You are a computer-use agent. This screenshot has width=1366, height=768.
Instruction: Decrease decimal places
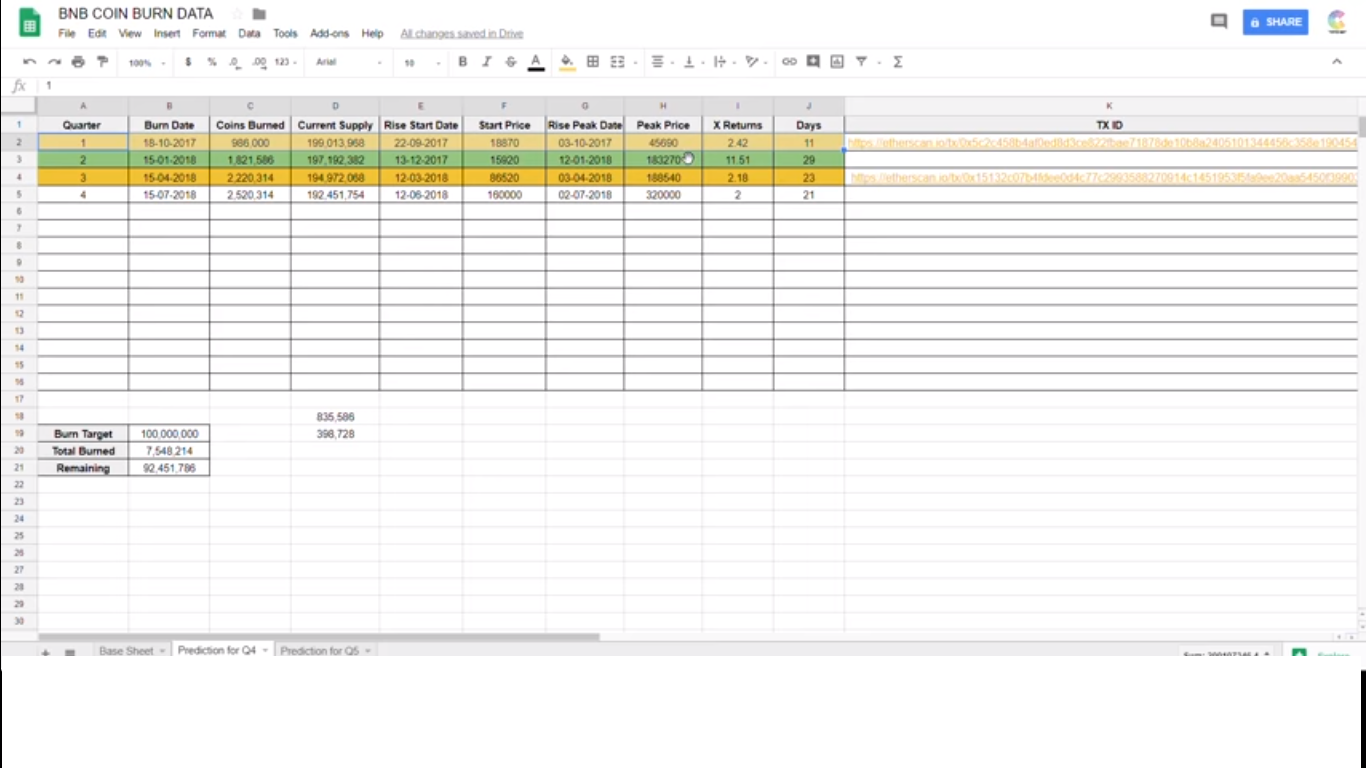point(234,62)
